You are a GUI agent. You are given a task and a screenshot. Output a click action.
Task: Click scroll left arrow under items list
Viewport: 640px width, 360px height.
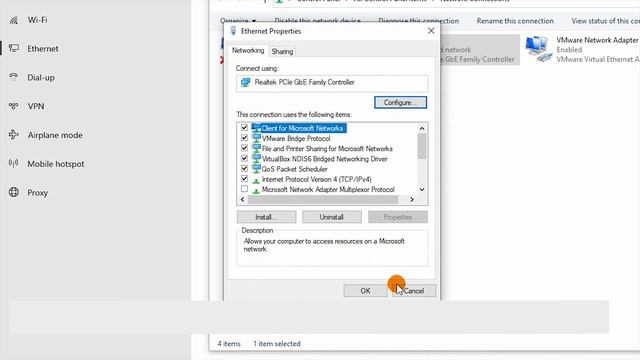242,200
